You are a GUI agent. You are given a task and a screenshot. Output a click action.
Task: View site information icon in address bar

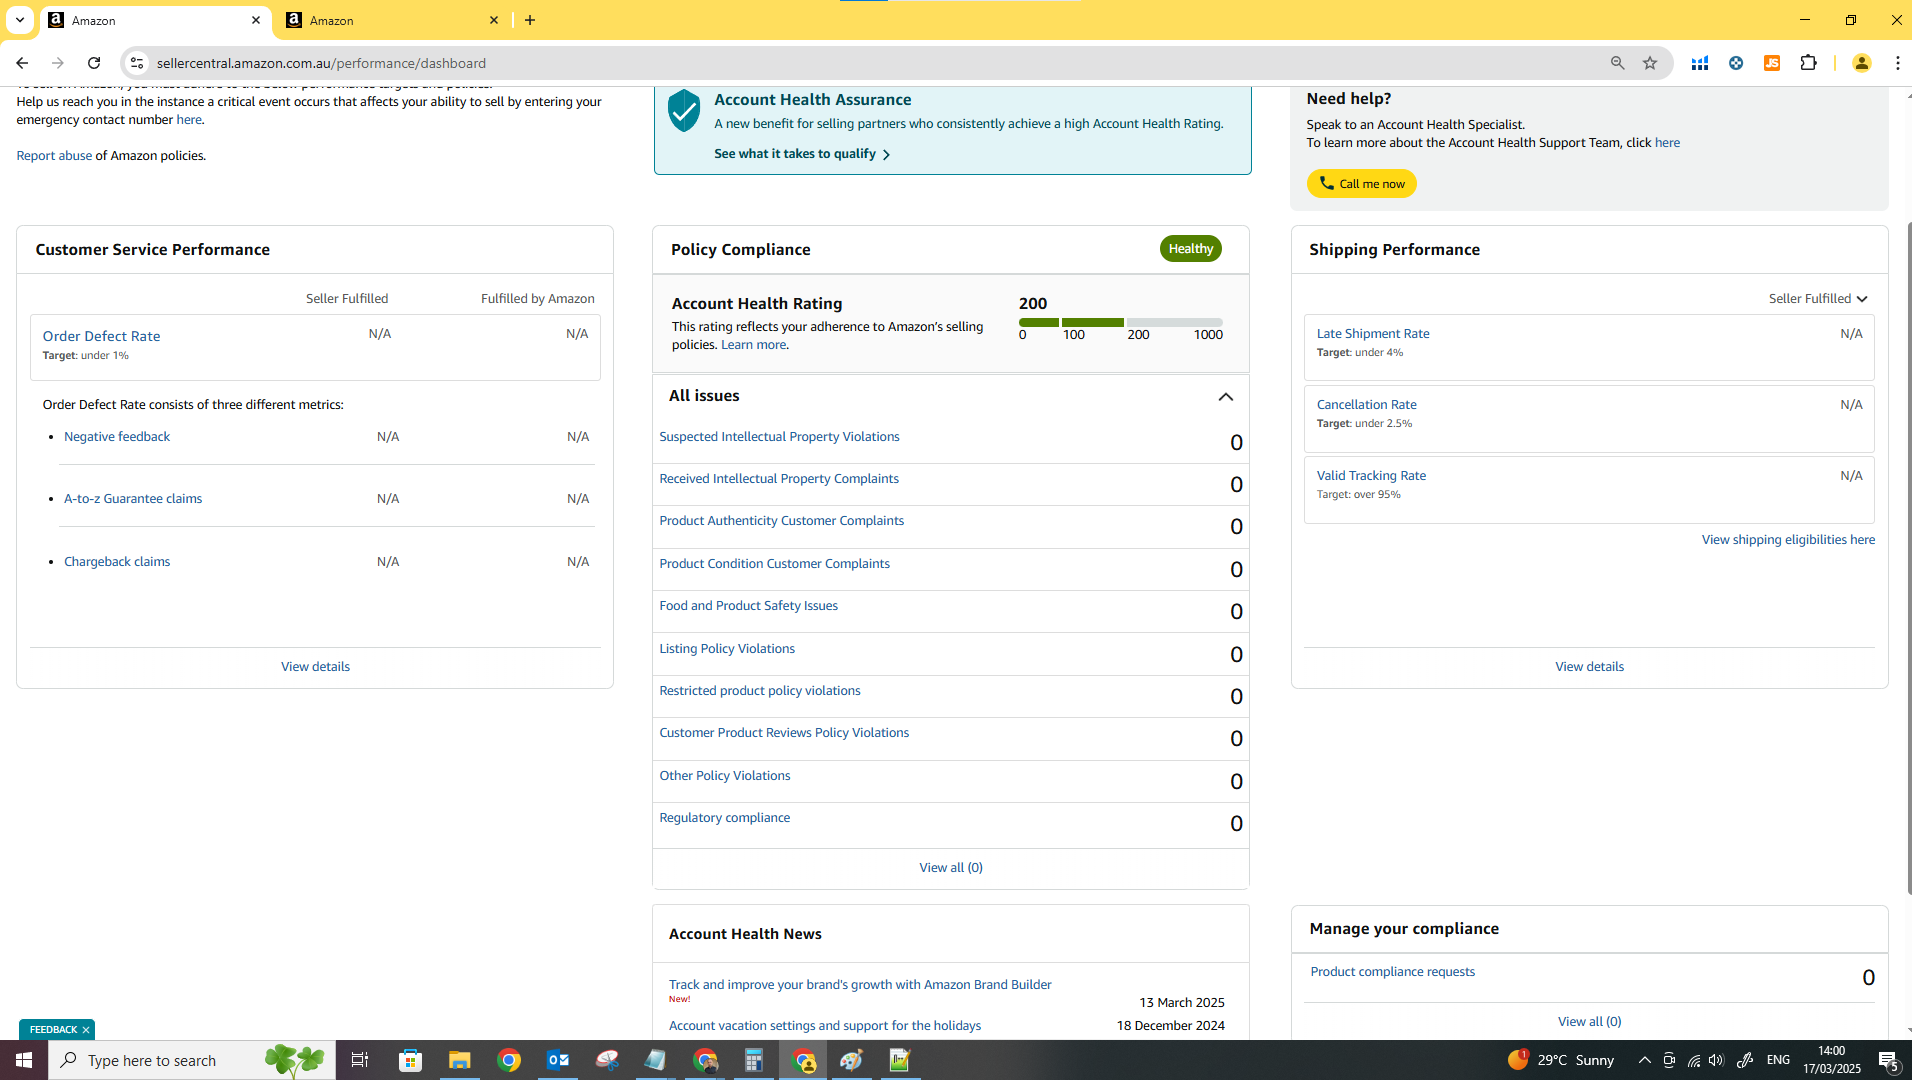click(x=137, y=63)
